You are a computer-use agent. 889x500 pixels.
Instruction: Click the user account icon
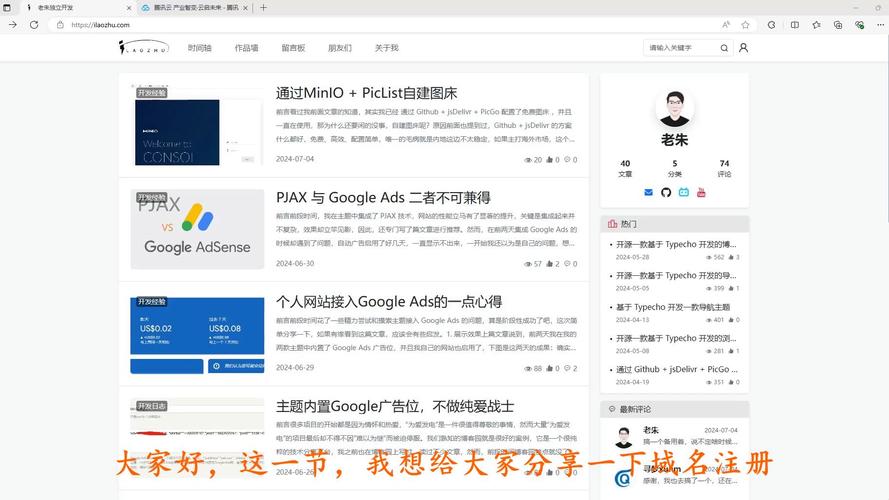(743, 48)
